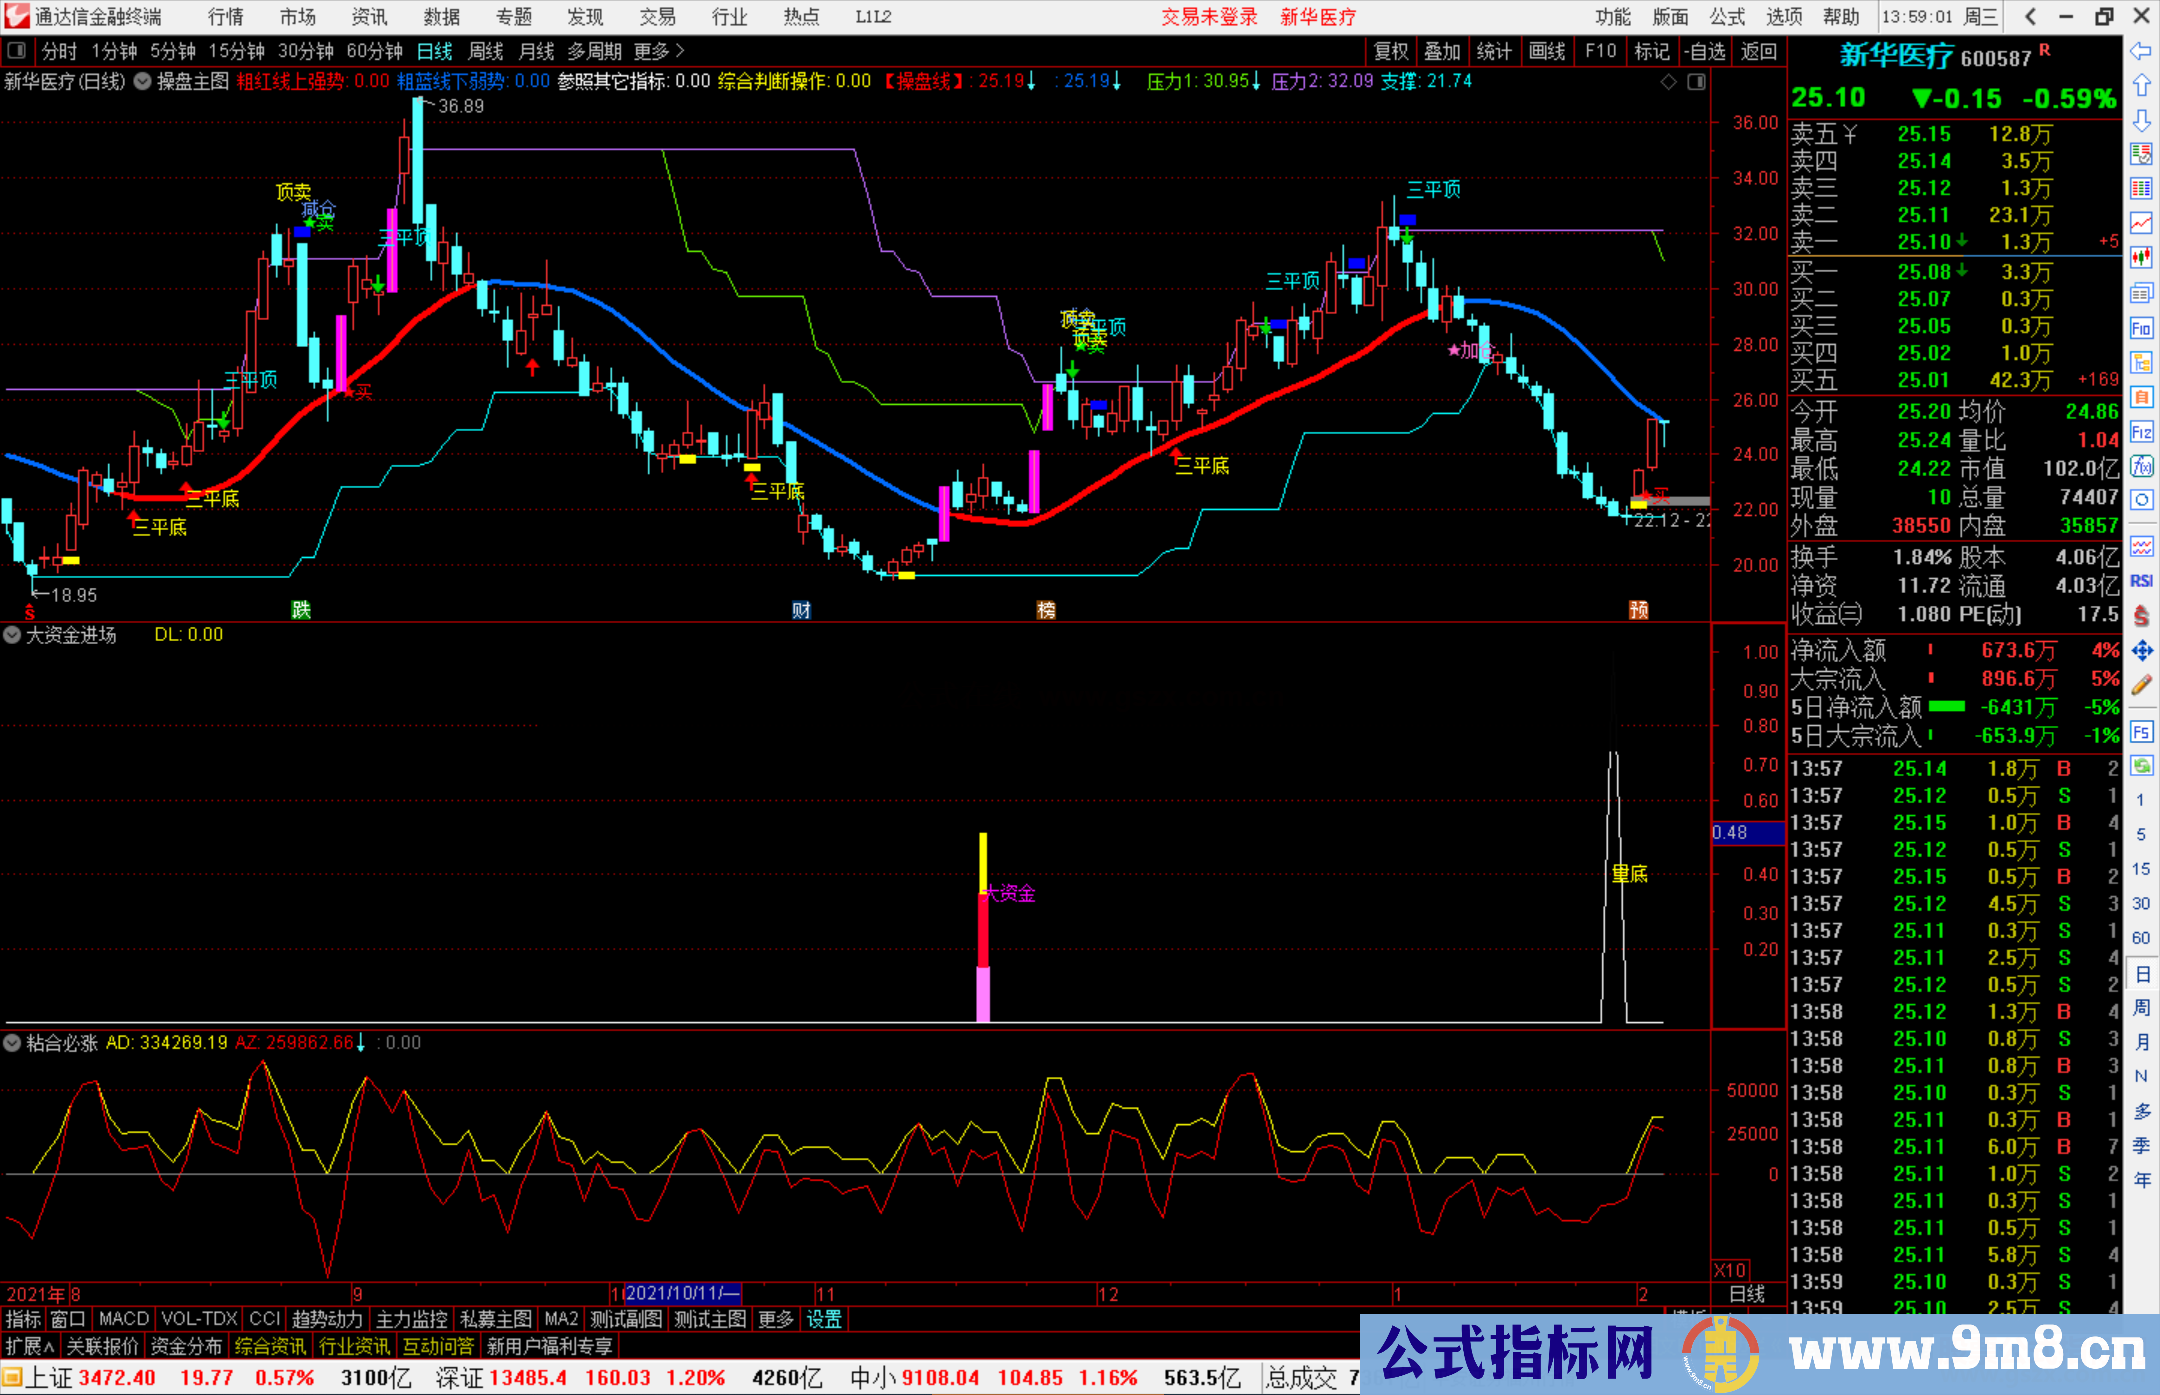Open the 行情 menu in title bar
2160x1395 pixels.
pyautogui.click(x=225, y=16)
